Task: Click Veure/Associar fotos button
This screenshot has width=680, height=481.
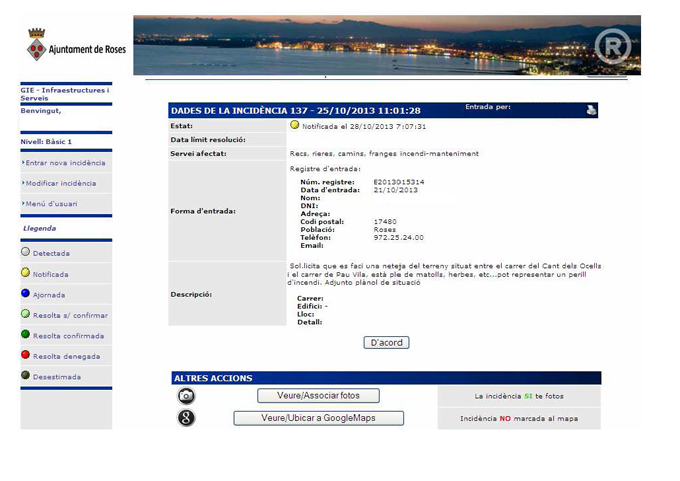Action: 318,396
